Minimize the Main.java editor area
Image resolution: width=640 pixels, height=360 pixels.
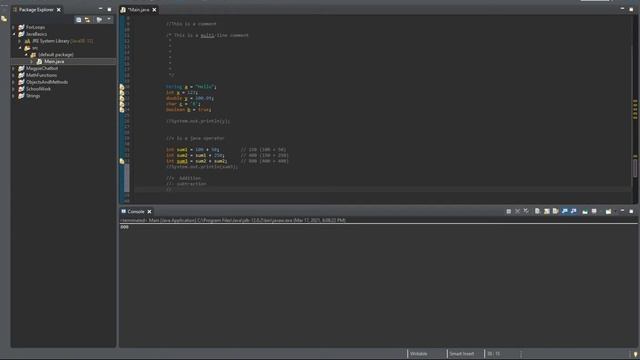coord(622,9)
